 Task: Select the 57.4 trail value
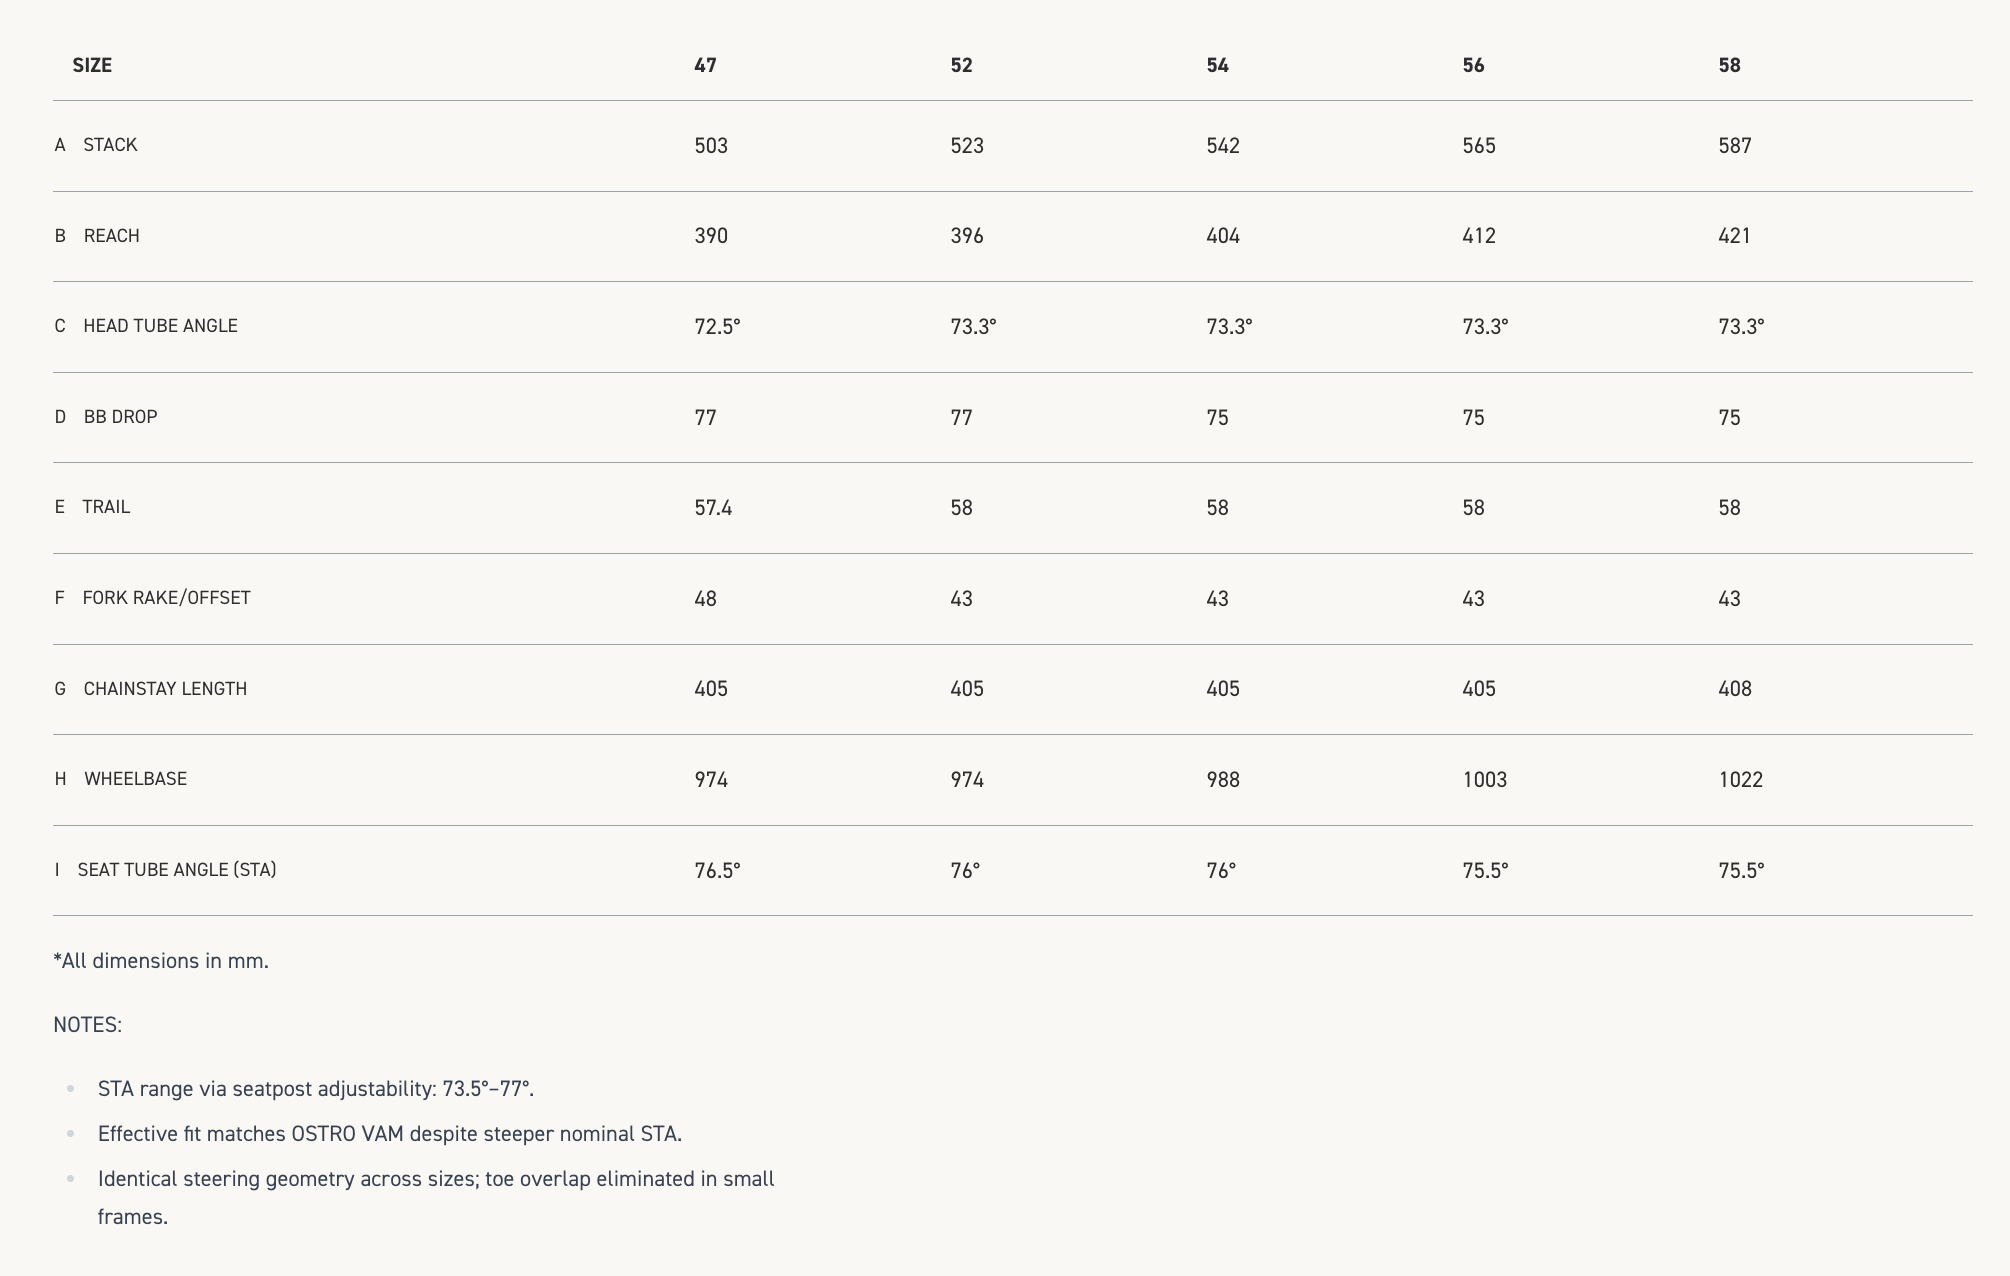click(x=713, y=508)
